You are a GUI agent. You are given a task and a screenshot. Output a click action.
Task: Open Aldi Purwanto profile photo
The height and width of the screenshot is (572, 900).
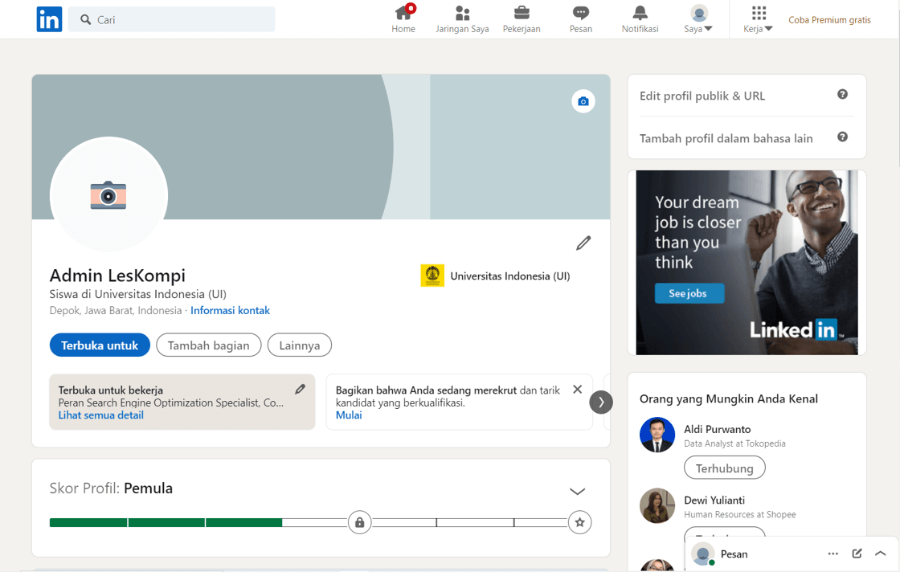(657, 435)
